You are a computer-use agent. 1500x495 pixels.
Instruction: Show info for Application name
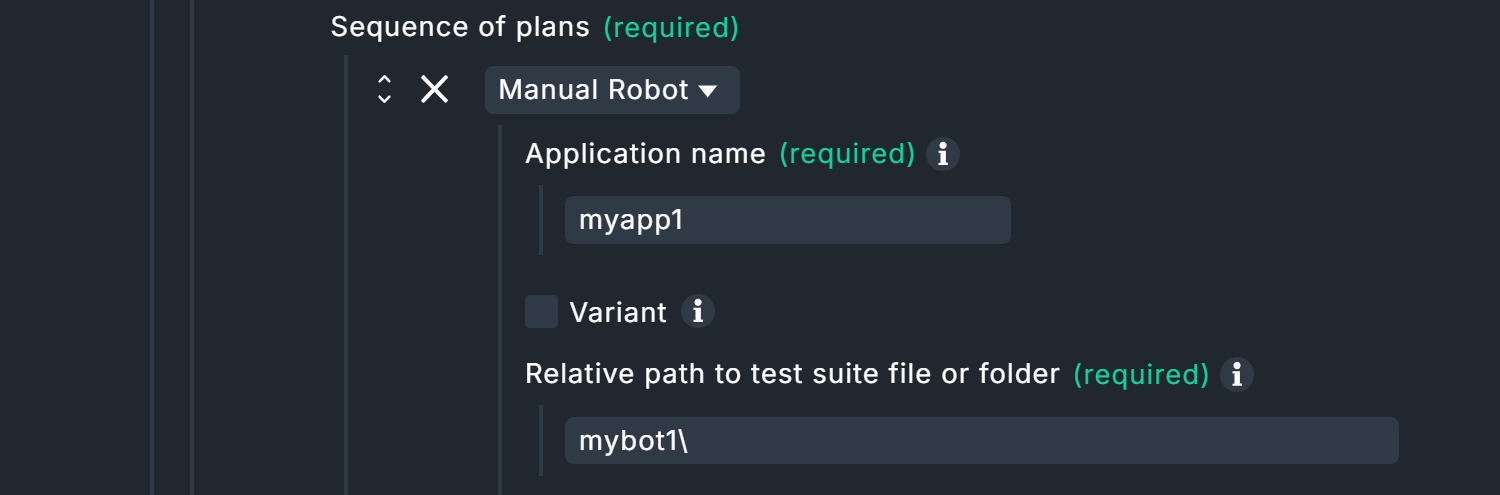coord(942,154)
